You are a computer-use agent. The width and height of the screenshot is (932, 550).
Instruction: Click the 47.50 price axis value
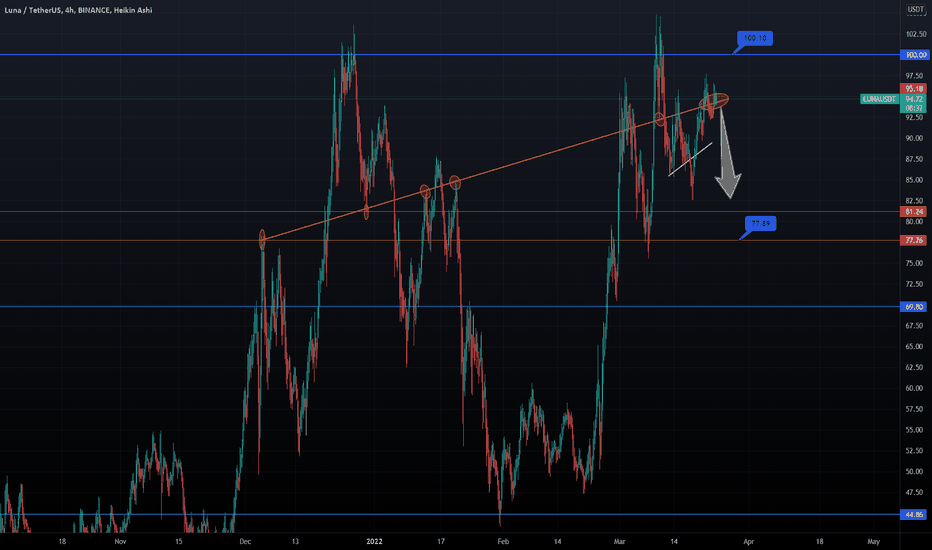(914, 492)
